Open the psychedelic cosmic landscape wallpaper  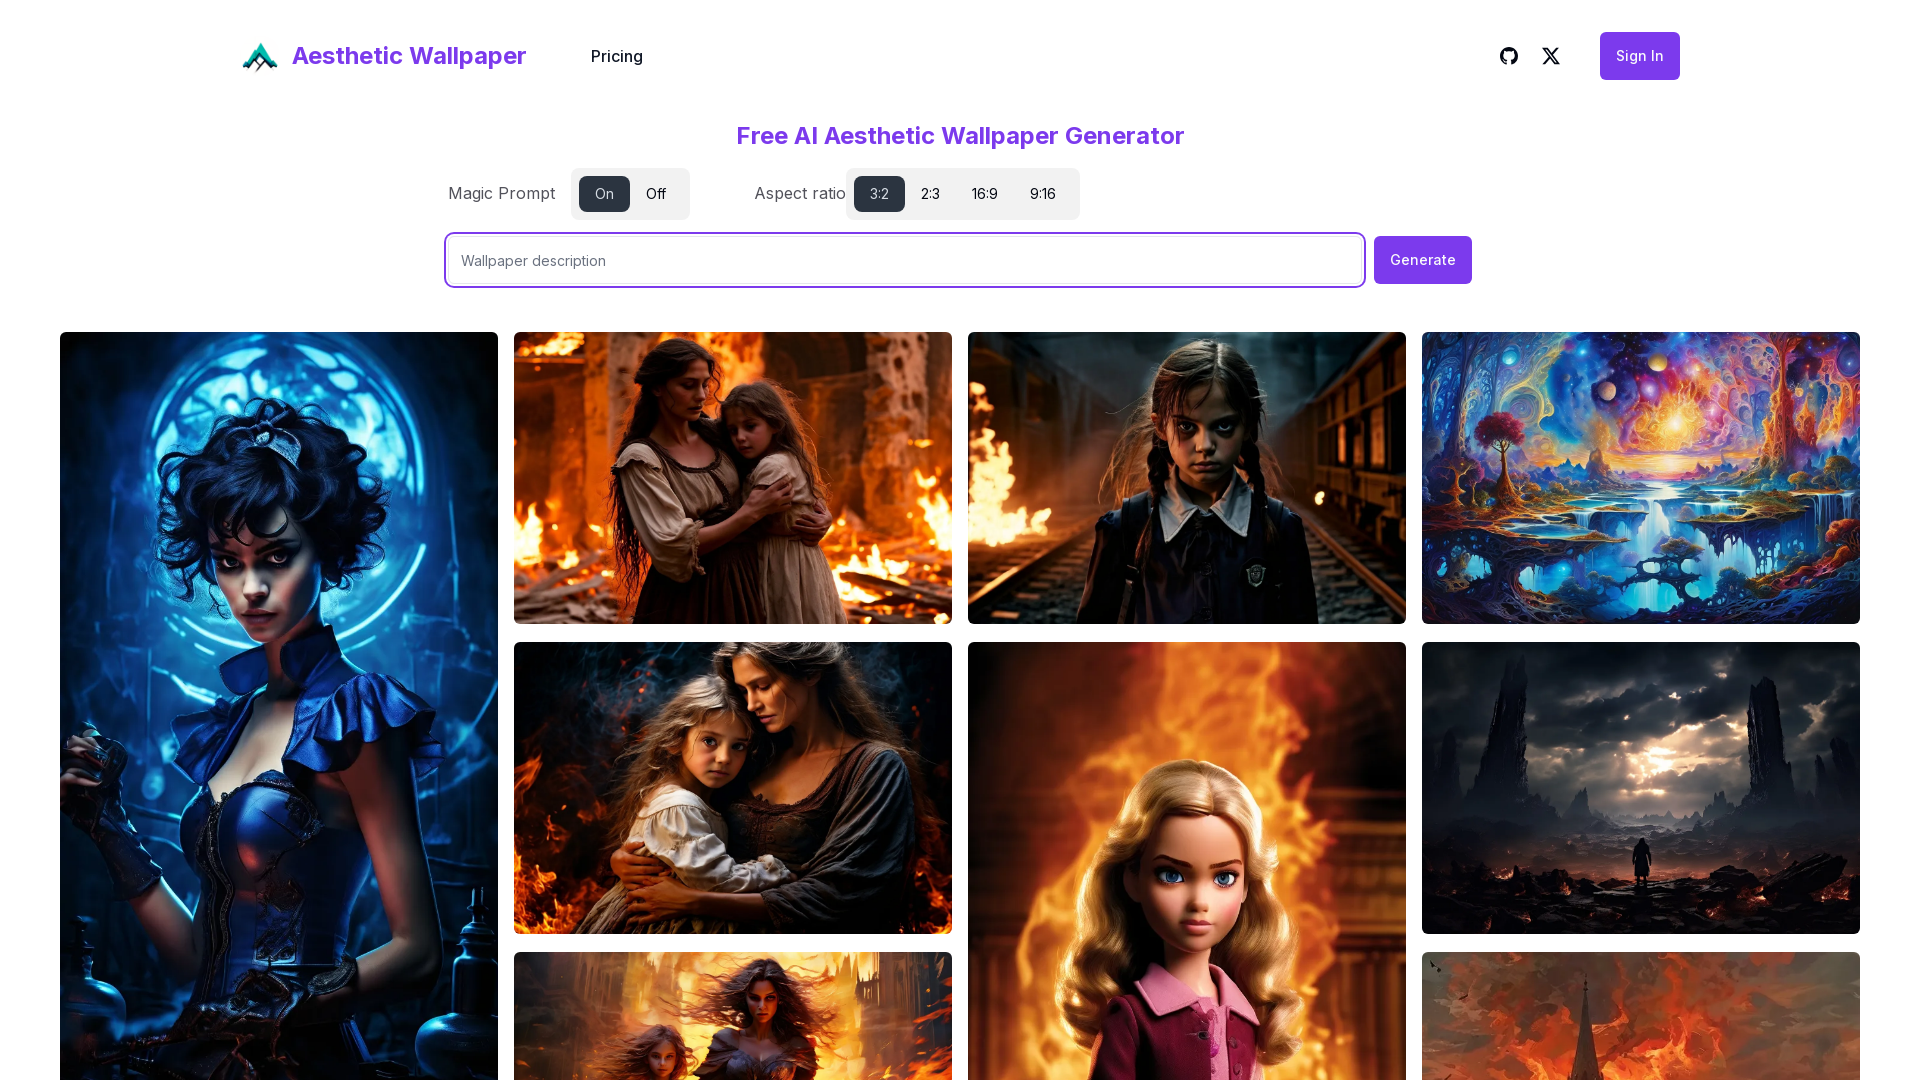[1641, 478]
